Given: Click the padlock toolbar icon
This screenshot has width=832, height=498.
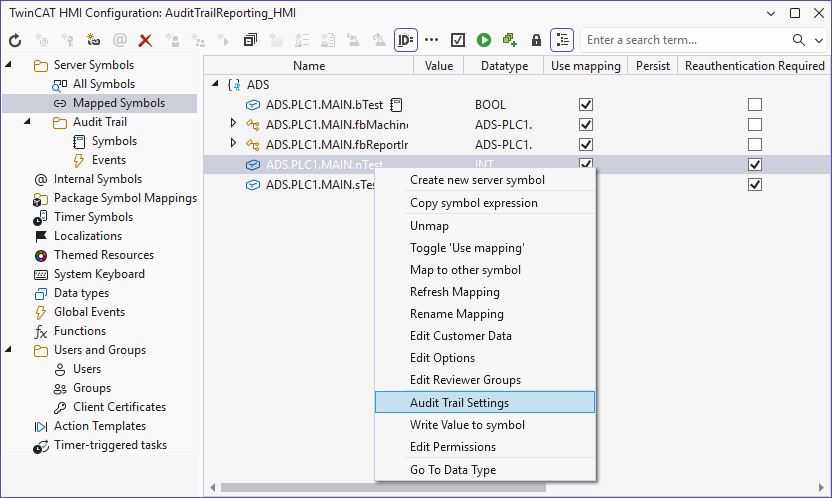Looking at the screenshot, I should point(536,40).
